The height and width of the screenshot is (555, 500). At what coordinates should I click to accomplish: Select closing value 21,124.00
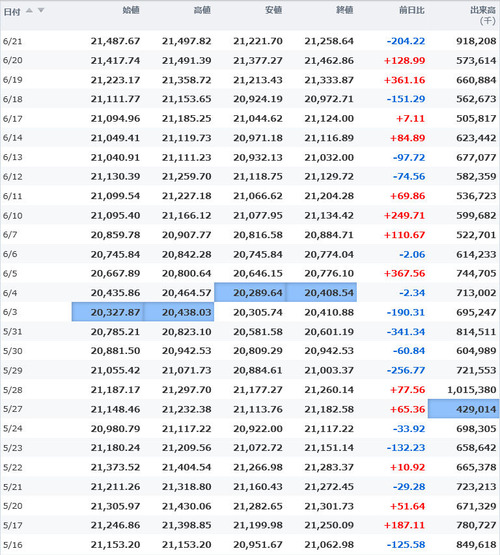pos(329,119)
